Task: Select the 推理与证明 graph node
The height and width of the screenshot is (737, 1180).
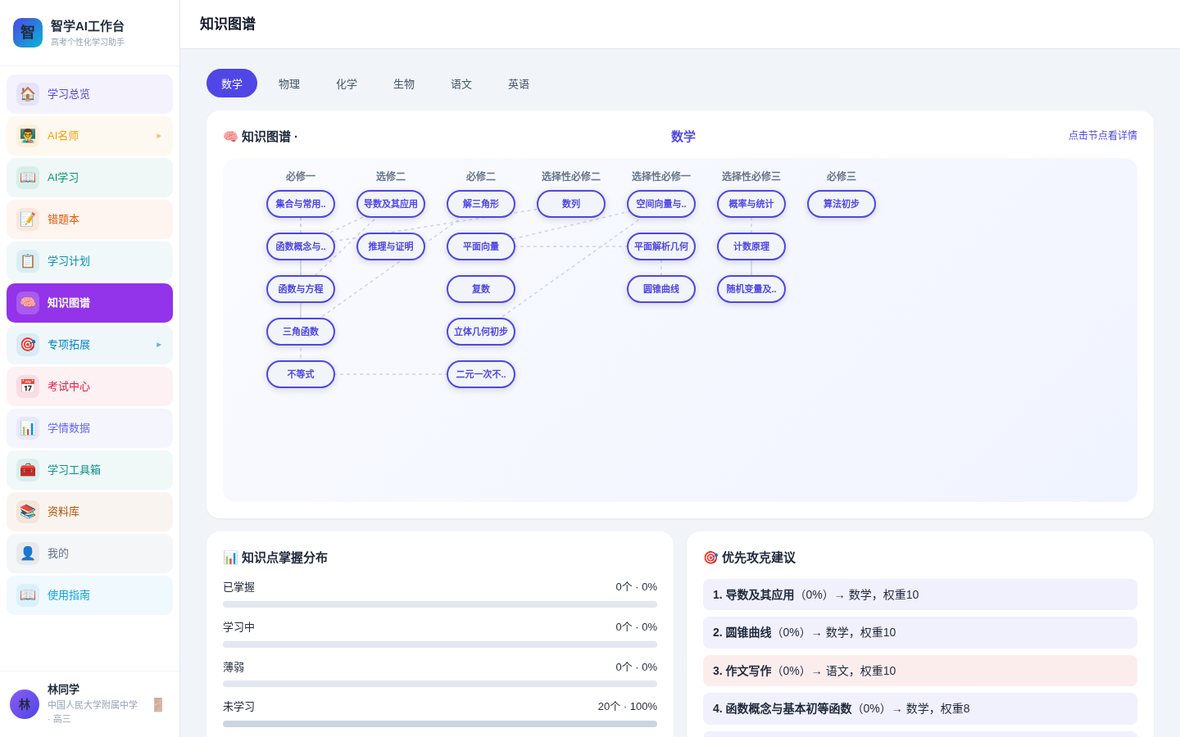Action: tap(391, 246)
